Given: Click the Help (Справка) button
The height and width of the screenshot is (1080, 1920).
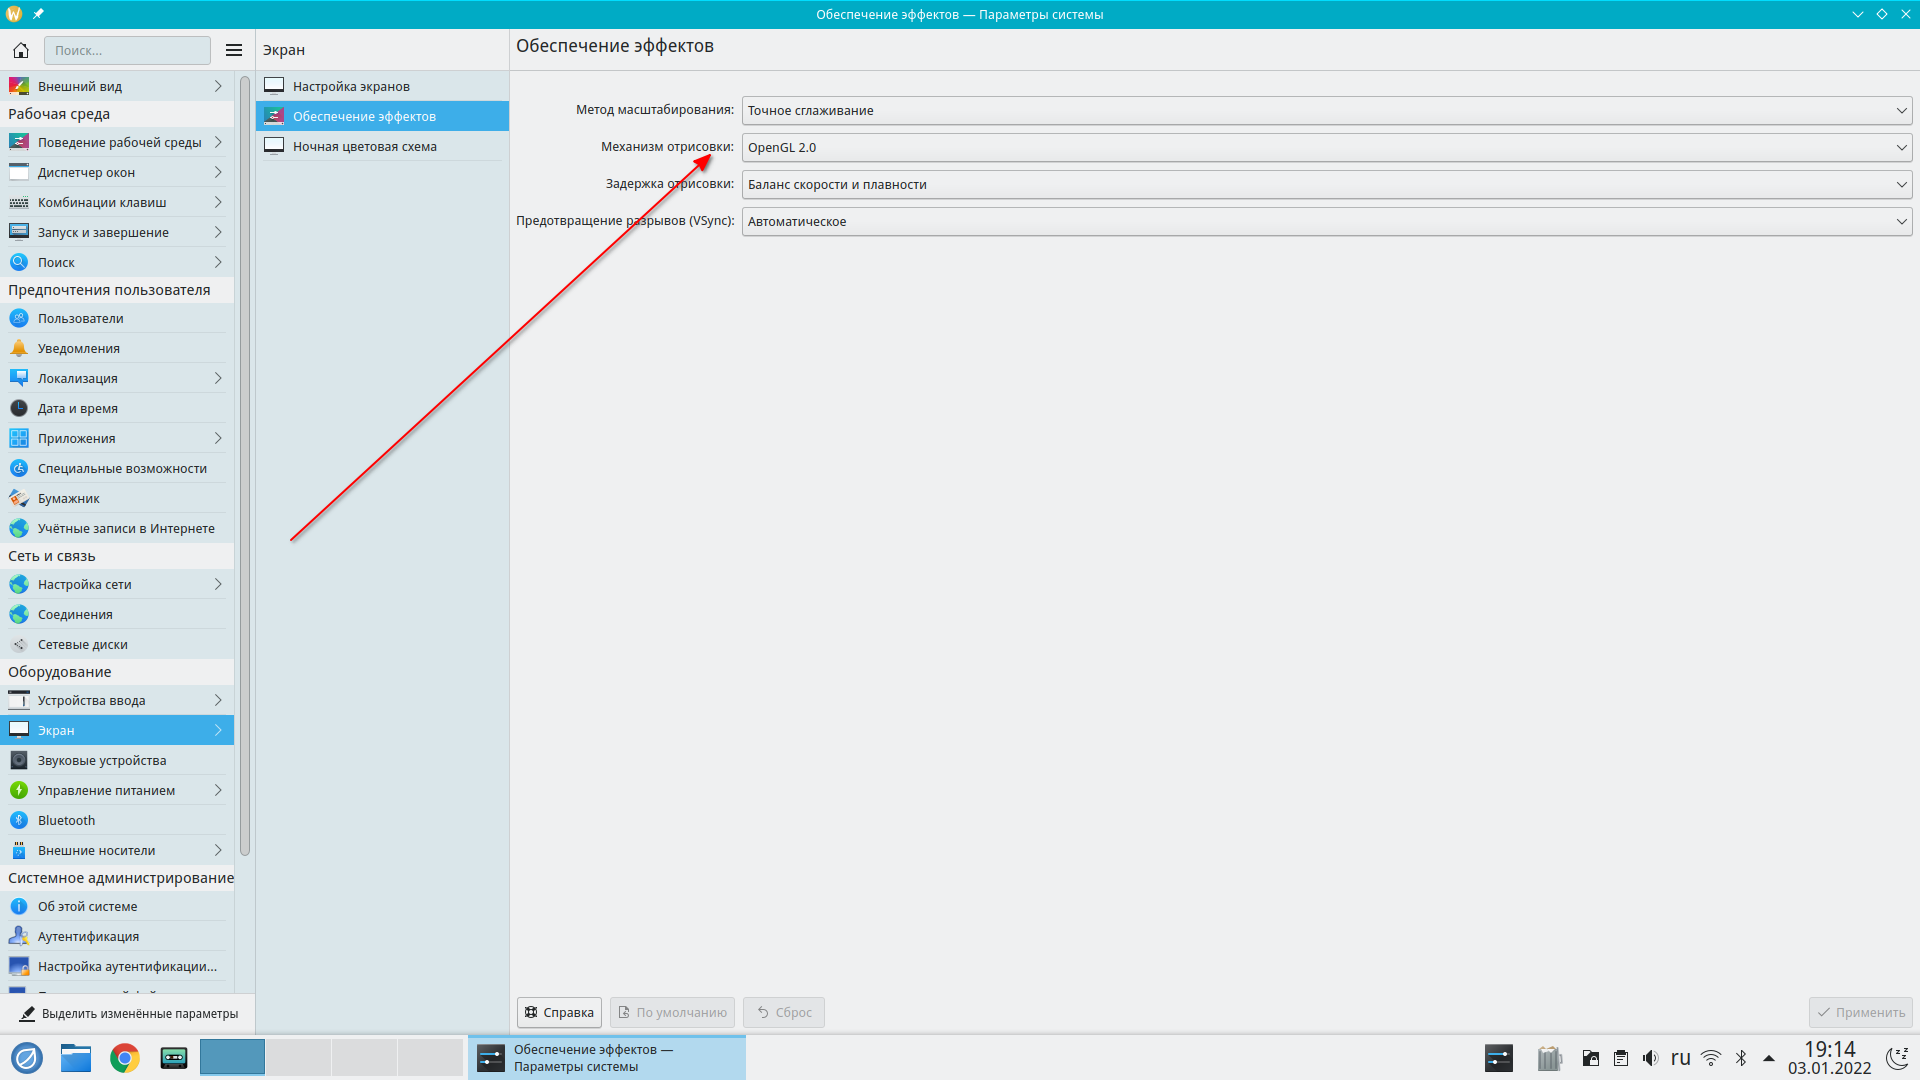Looking at the screenshot, I should 559,1012.
